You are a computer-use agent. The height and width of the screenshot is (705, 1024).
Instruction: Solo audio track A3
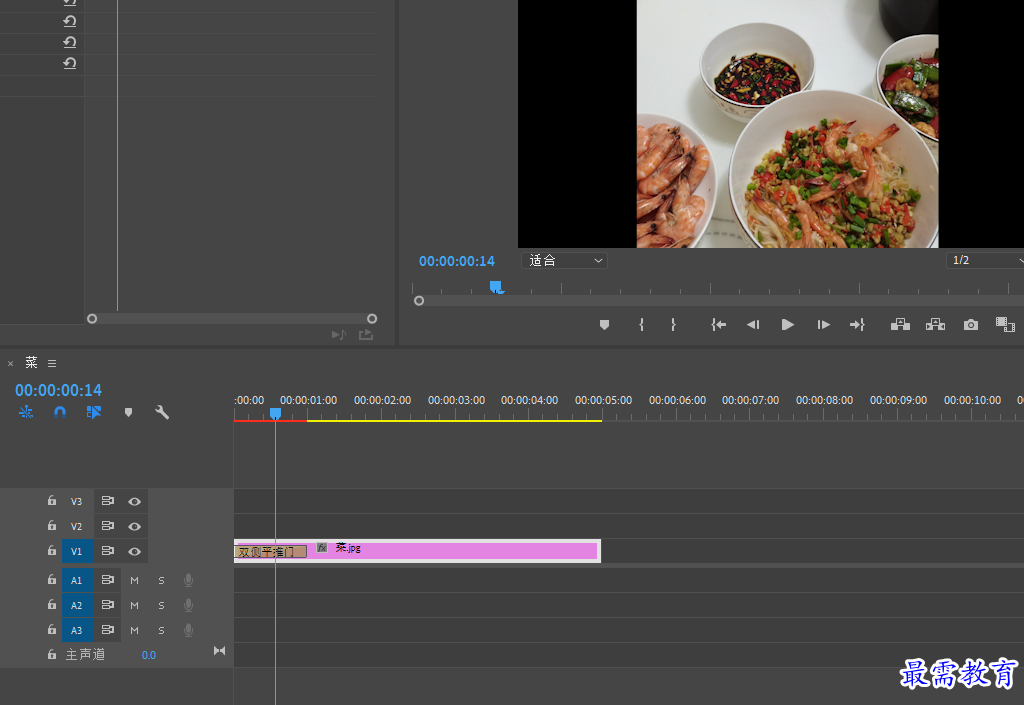pyautogui.click(x=161, y=630)
